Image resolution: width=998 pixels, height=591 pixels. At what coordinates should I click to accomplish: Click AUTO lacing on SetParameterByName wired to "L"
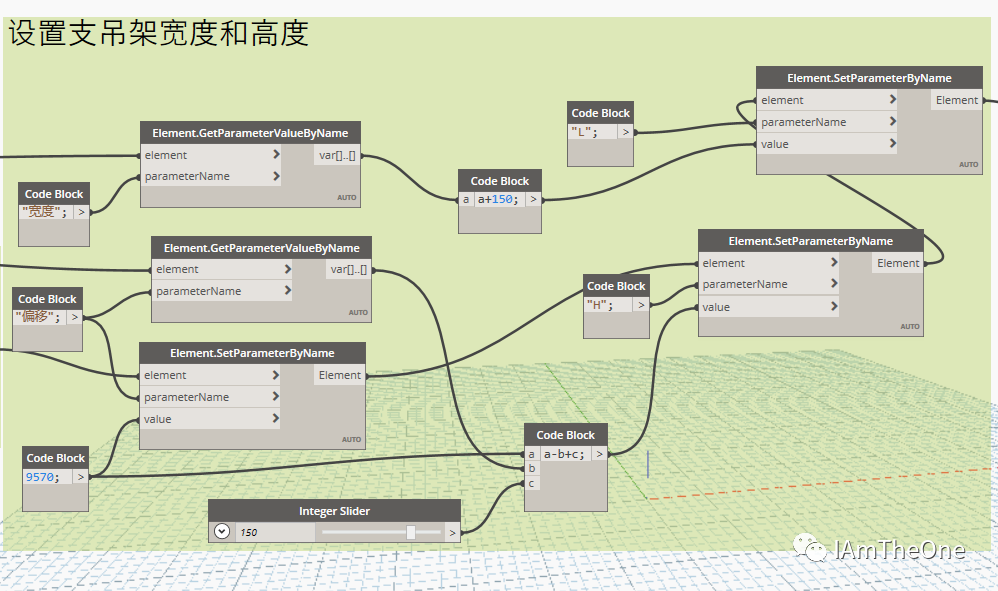tap(969, 164)
